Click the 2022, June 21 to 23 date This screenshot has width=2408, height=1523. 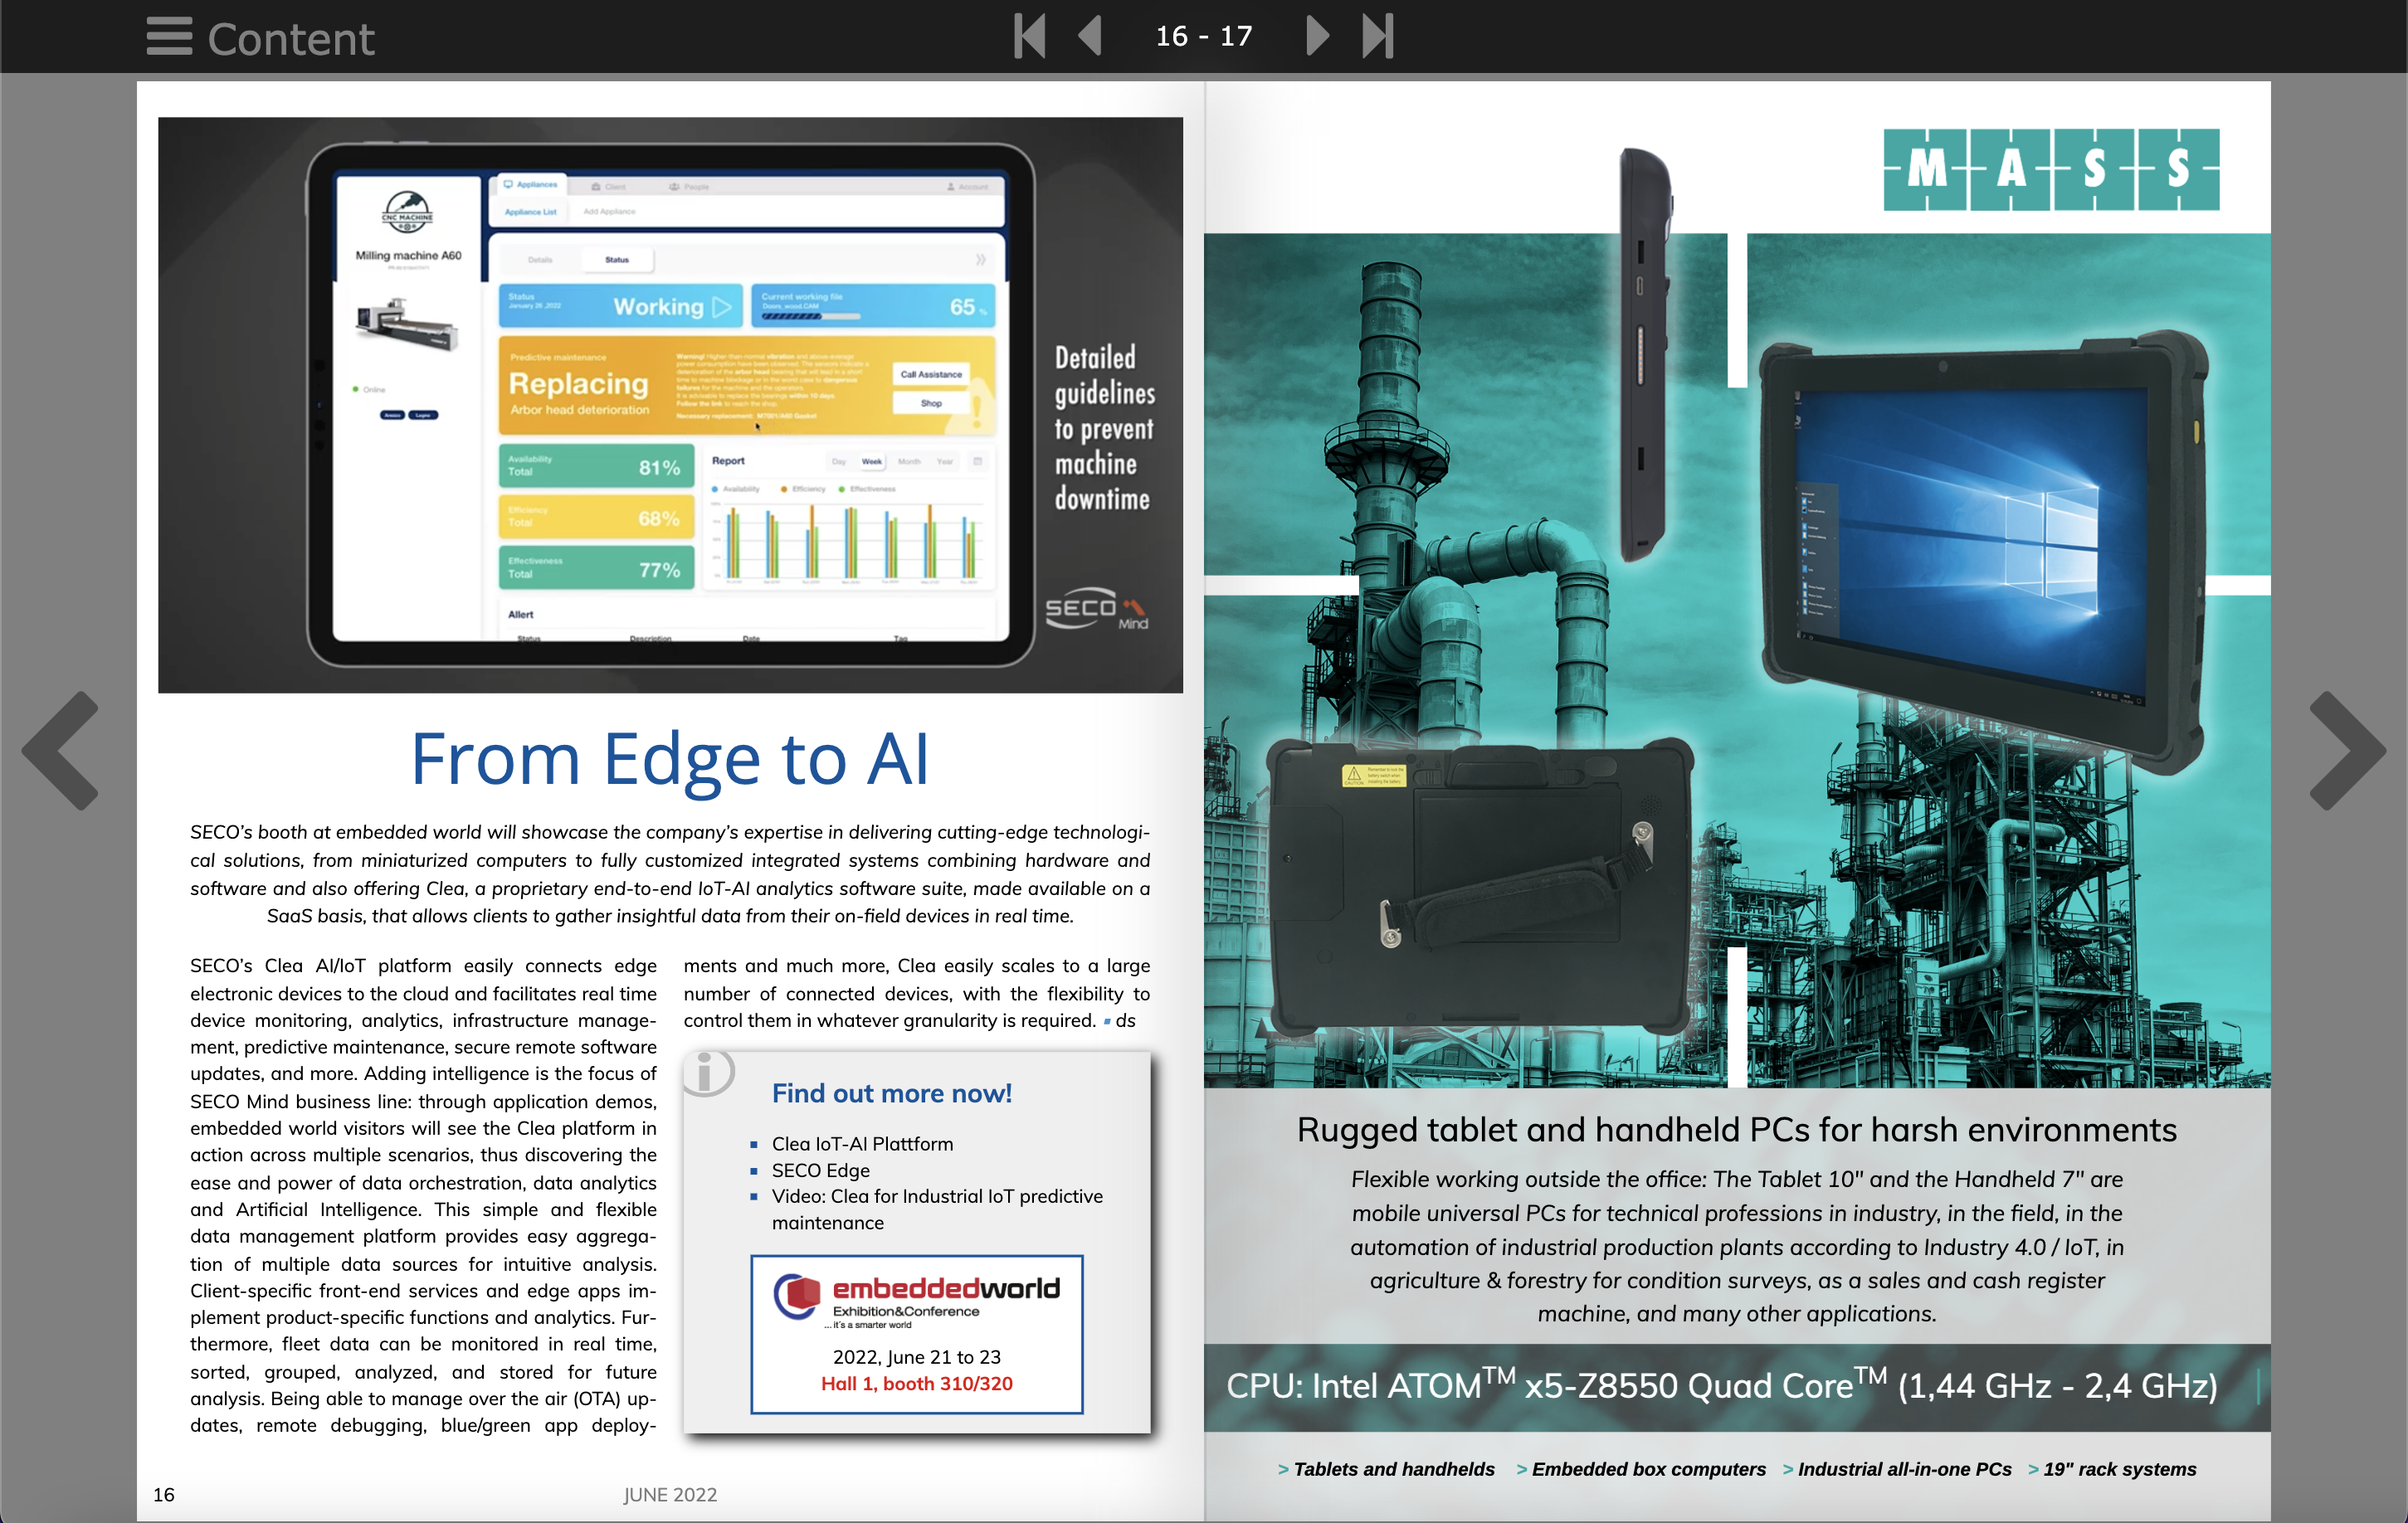click(916, 1357)
